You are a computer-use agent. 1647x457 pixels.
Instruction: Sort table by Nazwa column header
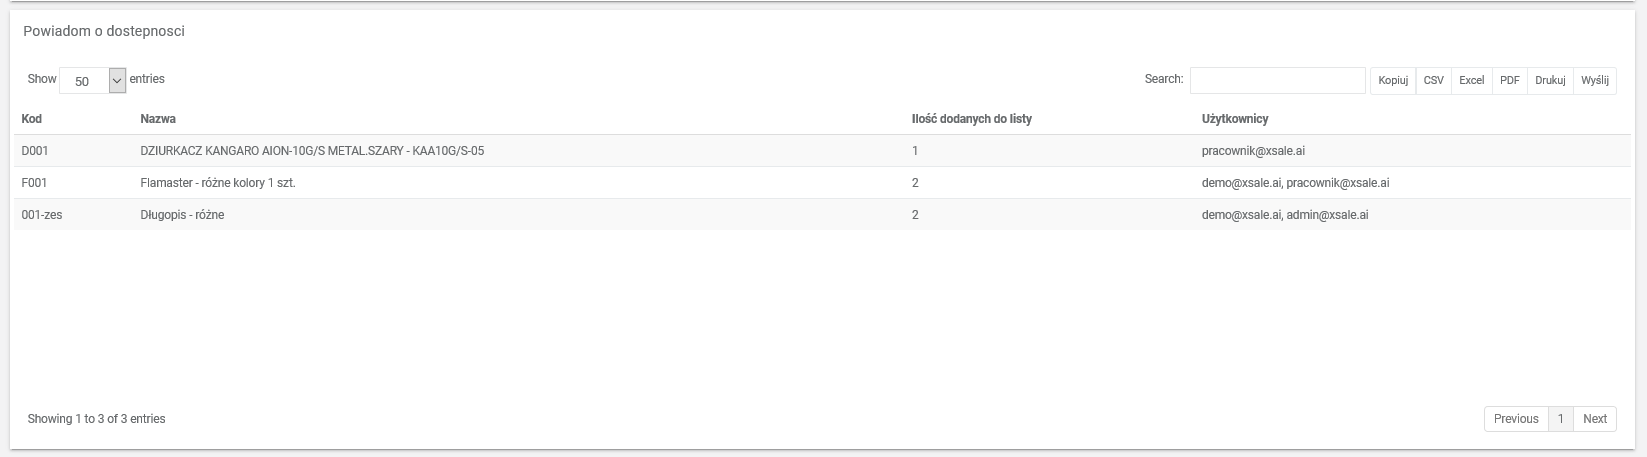tap(158, 119)
